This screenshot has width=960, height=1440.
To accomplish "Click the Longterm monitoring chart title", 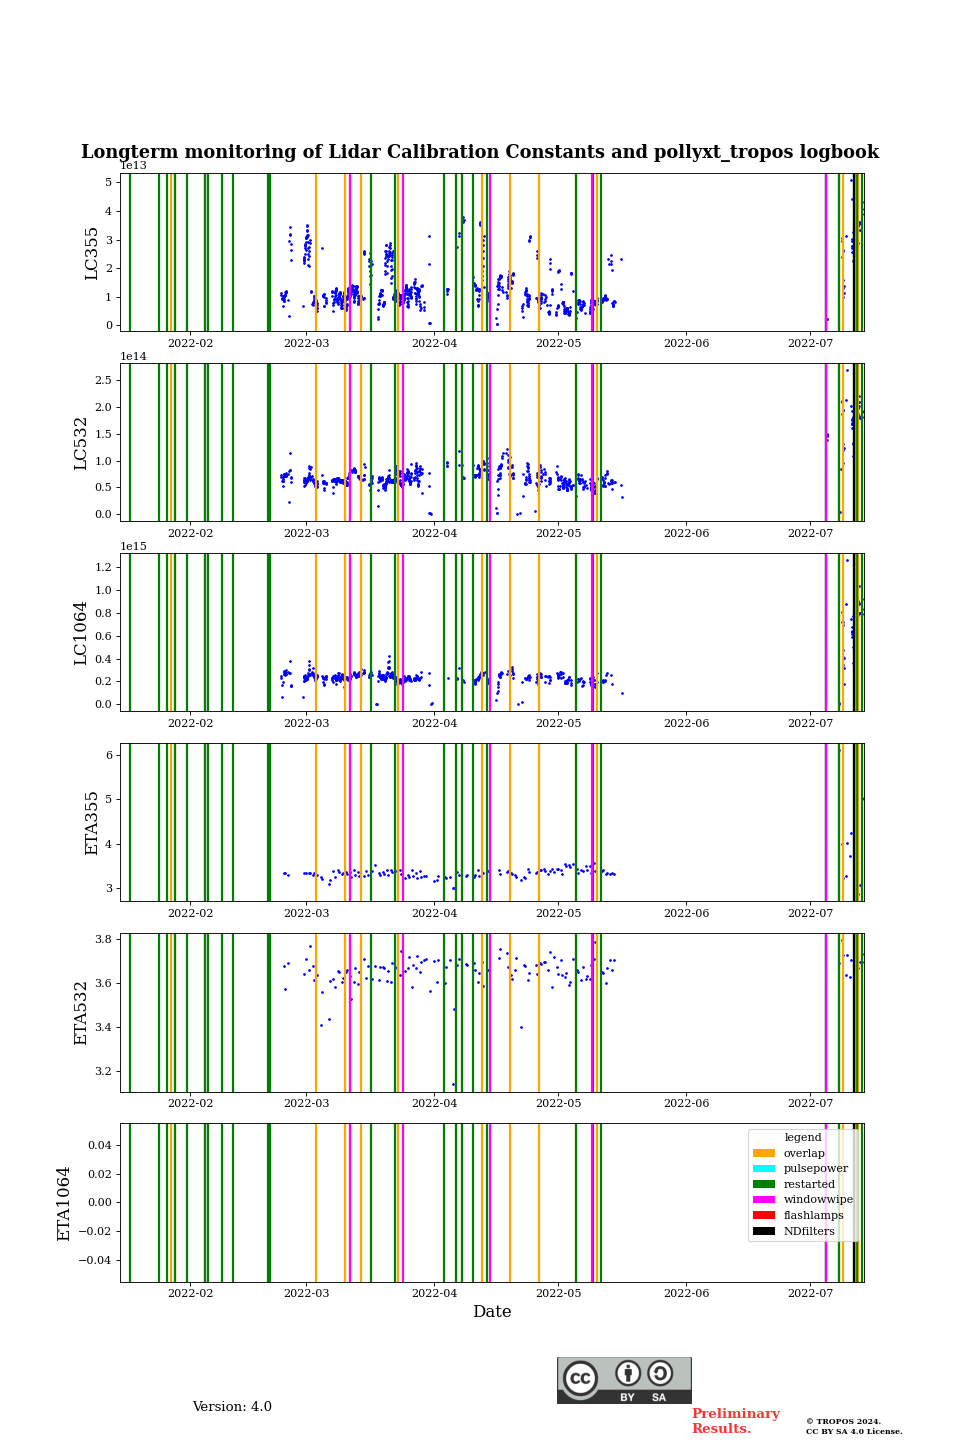I will tap(480, 152).
